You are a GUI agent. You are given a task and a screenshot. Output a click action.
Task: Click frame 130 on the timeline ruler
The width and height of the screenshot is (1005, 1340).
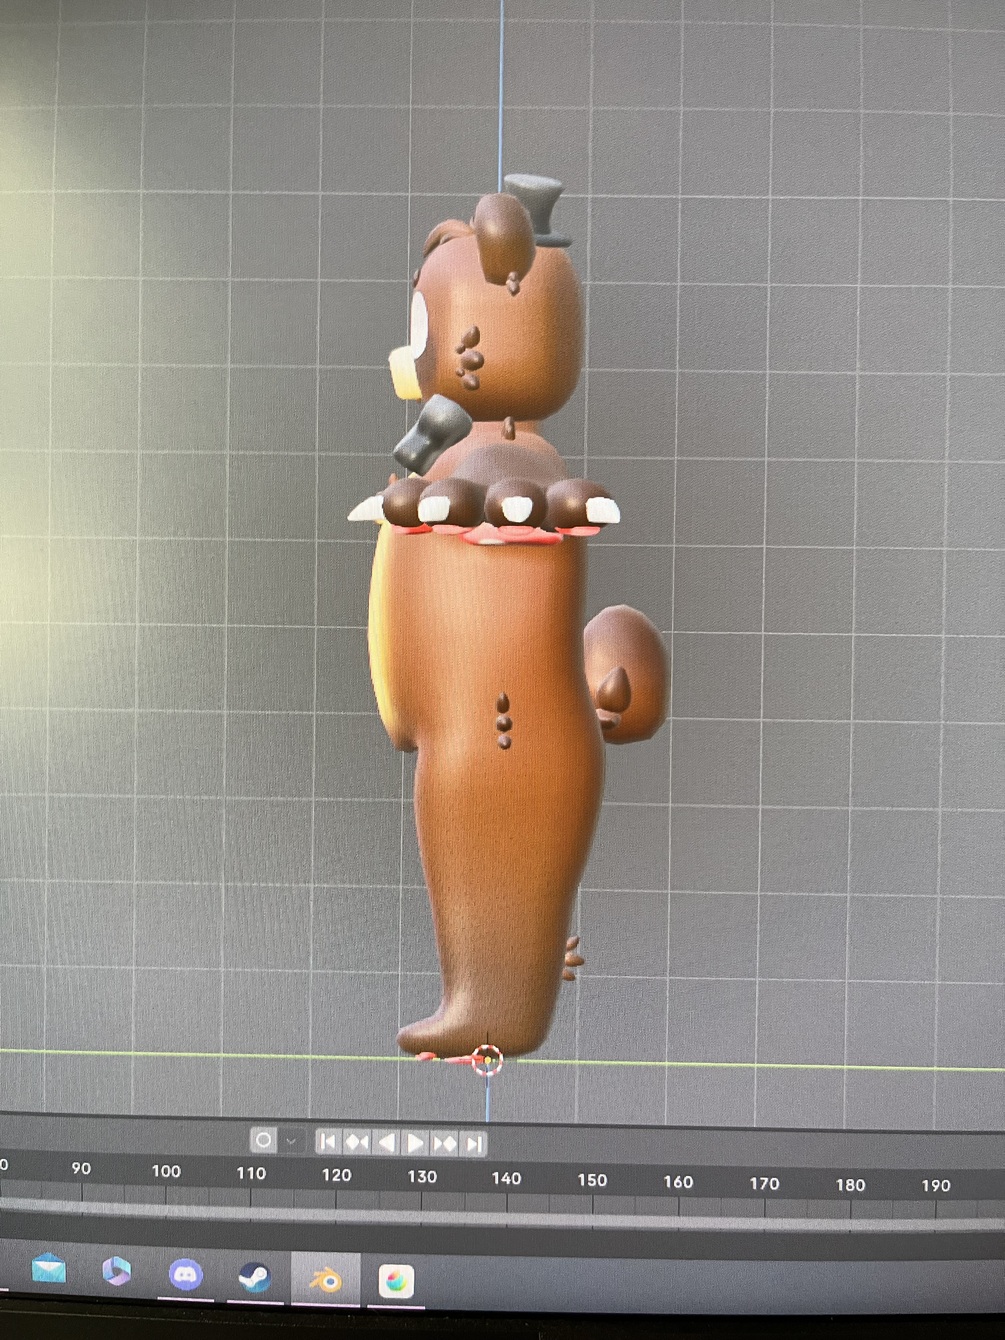click(x=422, y=1177)
